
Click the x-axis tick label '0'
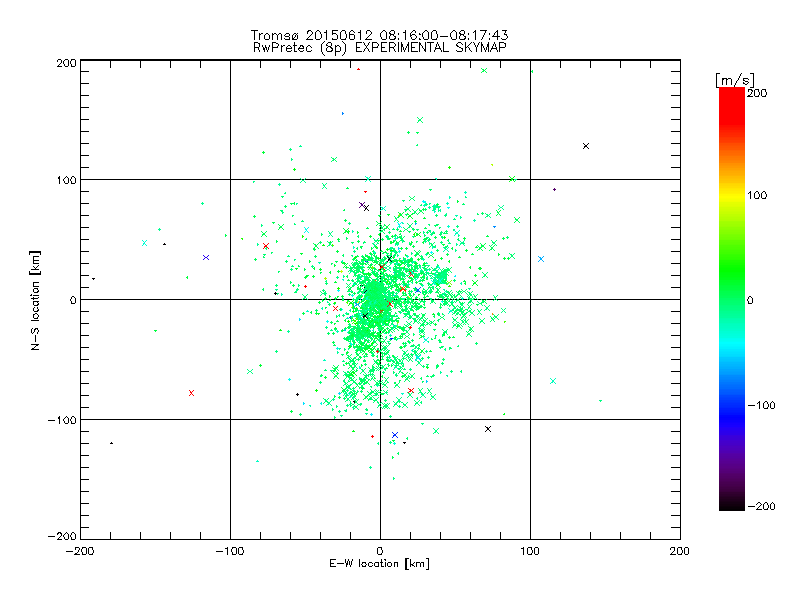coord(380,551)
